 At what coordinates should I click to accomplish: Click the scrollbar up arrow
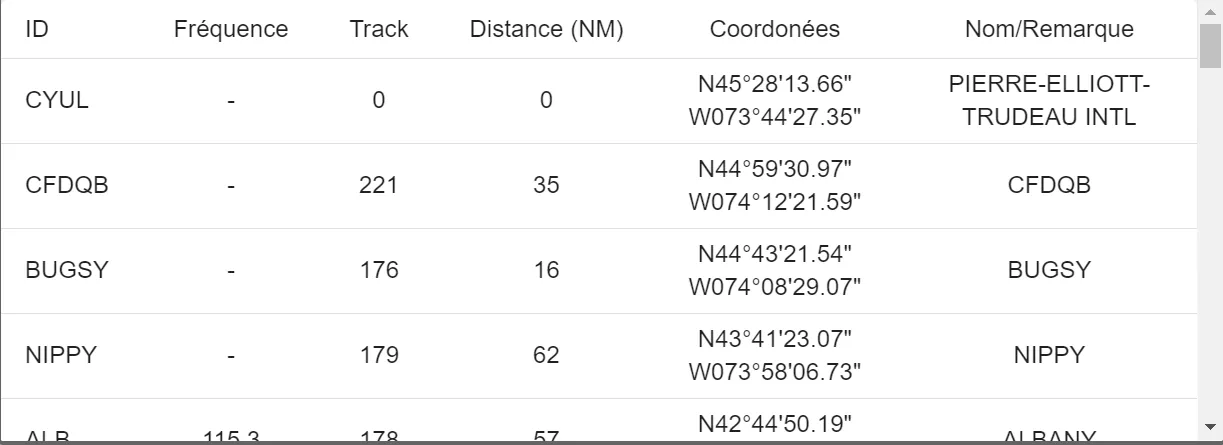1210,9
